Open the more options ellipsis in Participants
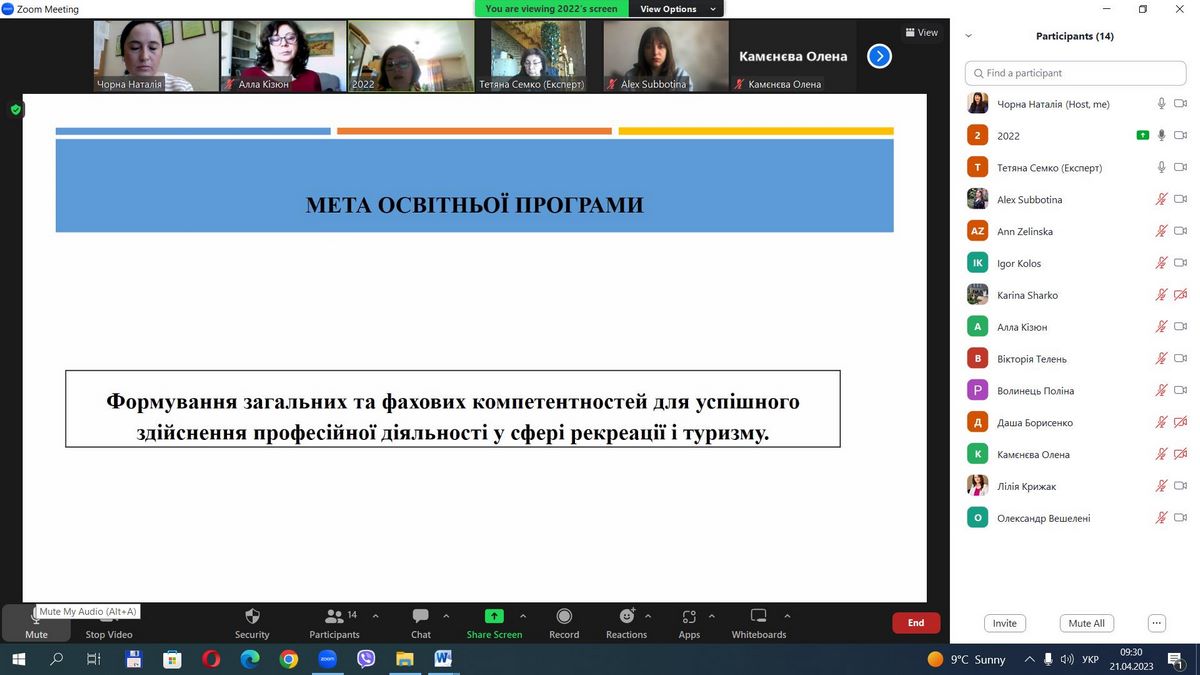Viewport: 1200px width, 675px height. point(1157,623)
